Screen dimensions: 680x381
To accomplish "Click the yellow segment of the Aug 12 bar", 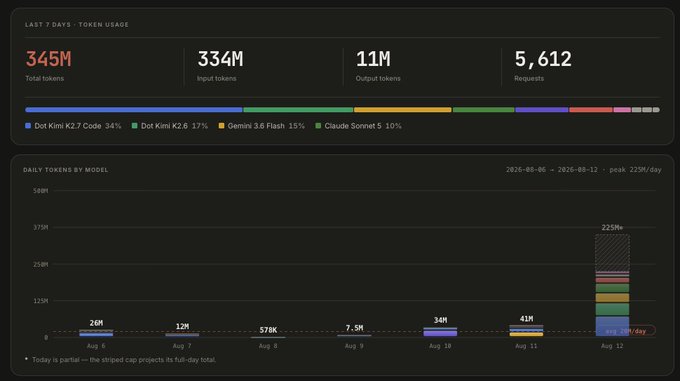I will (x=612, y=298).
